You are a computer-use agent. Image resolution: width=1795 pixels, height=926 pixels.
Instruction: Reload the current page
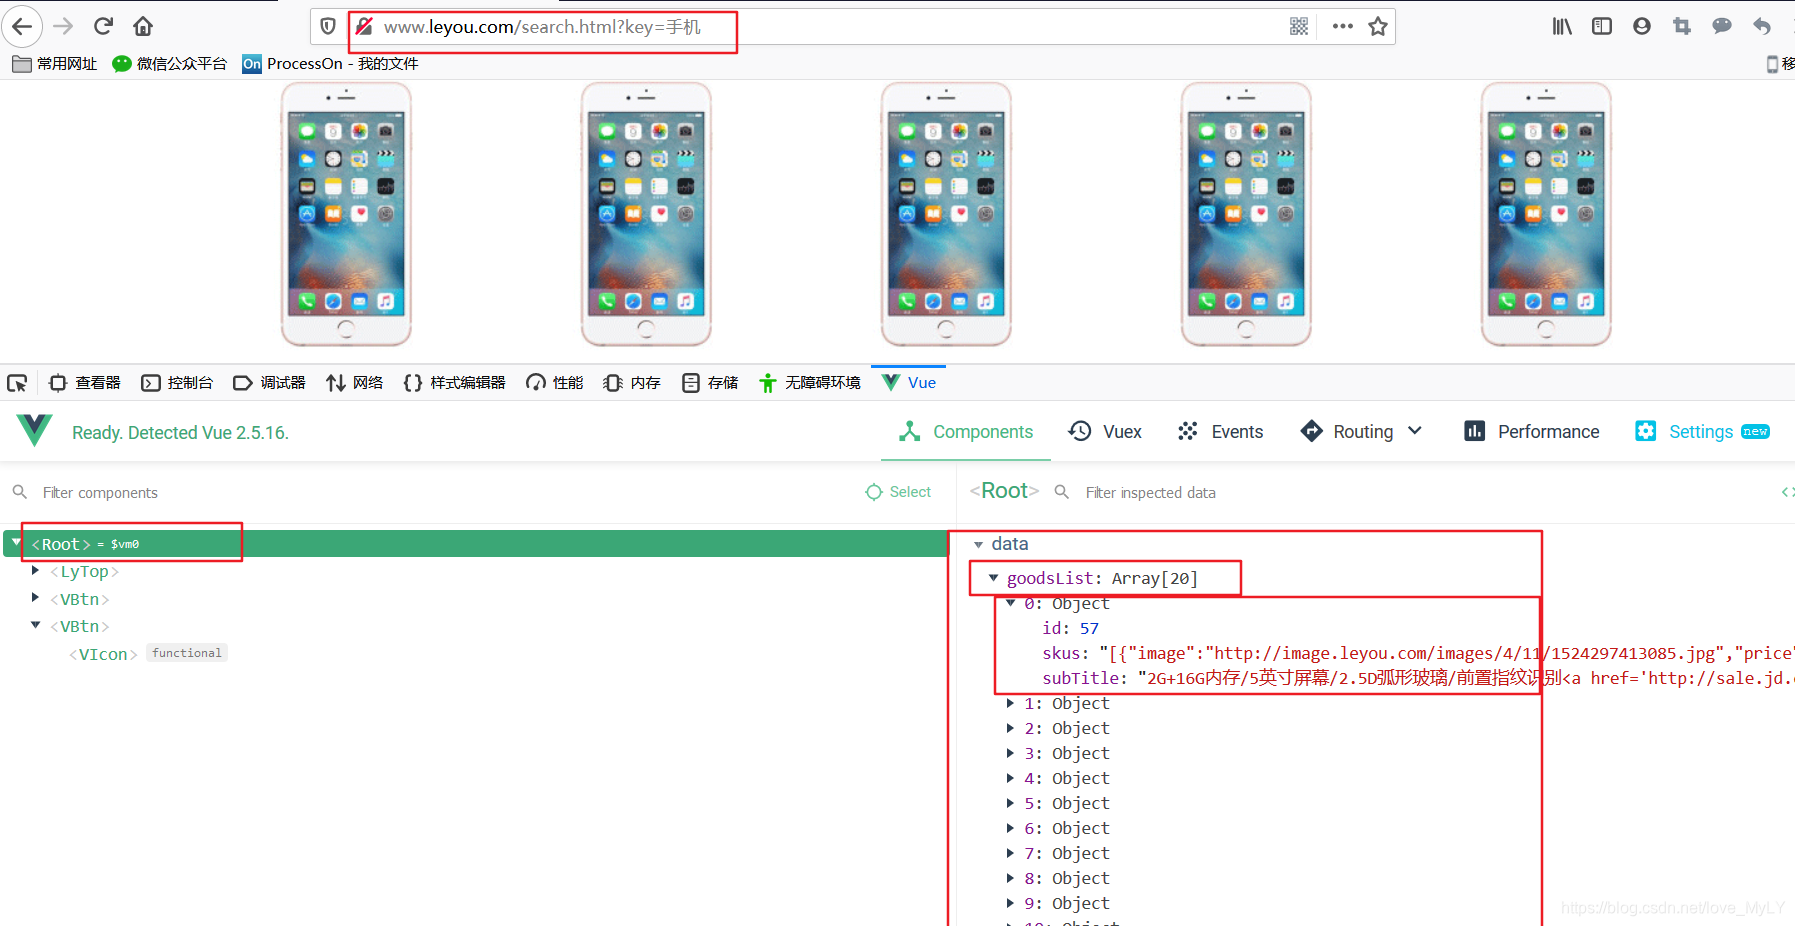pos(102,26)
